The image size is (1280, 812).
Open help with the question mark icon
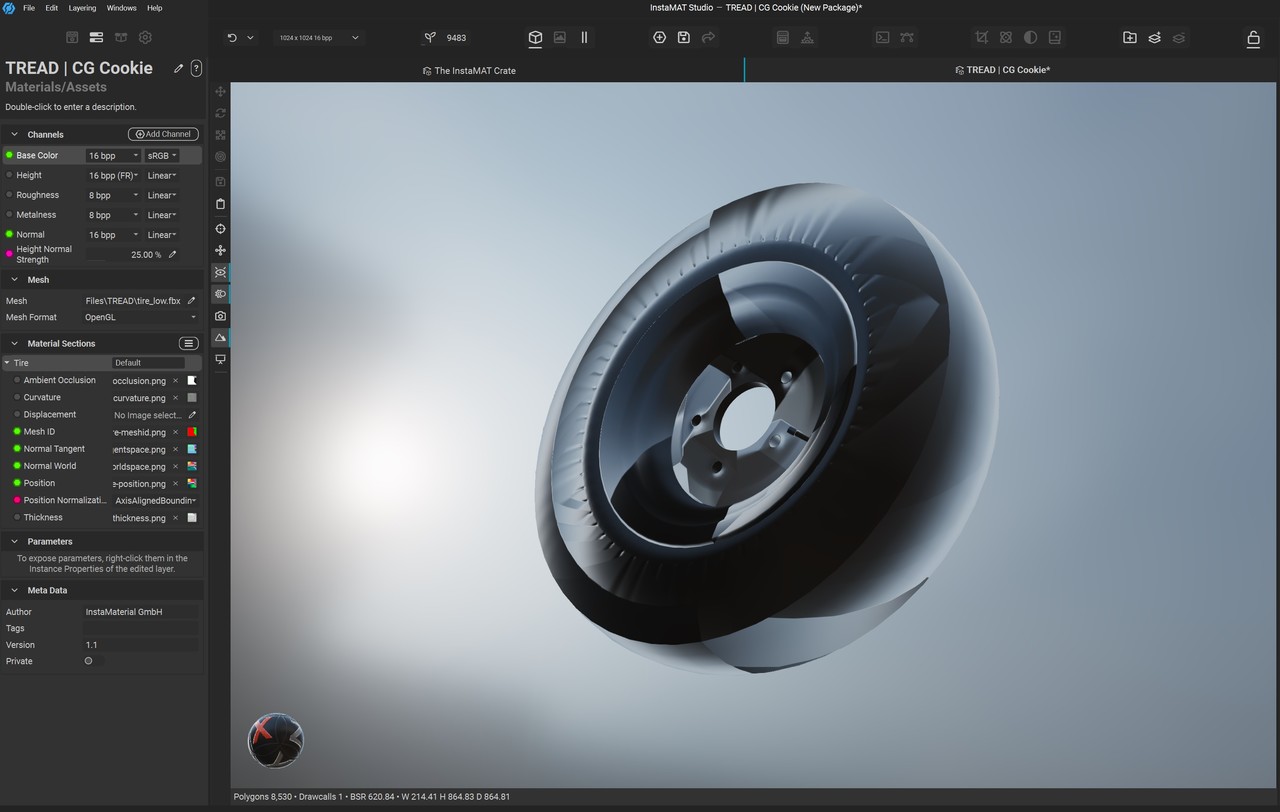coord(196,69)
